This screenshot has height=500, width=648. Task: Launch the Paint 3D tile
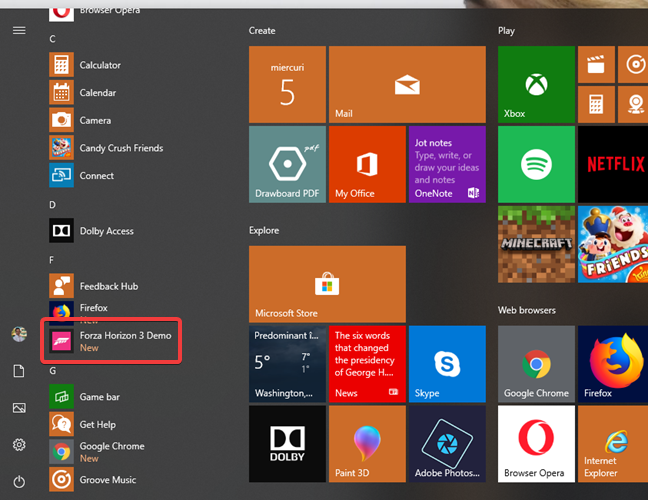pyautogui.click(x=367, y=443)
